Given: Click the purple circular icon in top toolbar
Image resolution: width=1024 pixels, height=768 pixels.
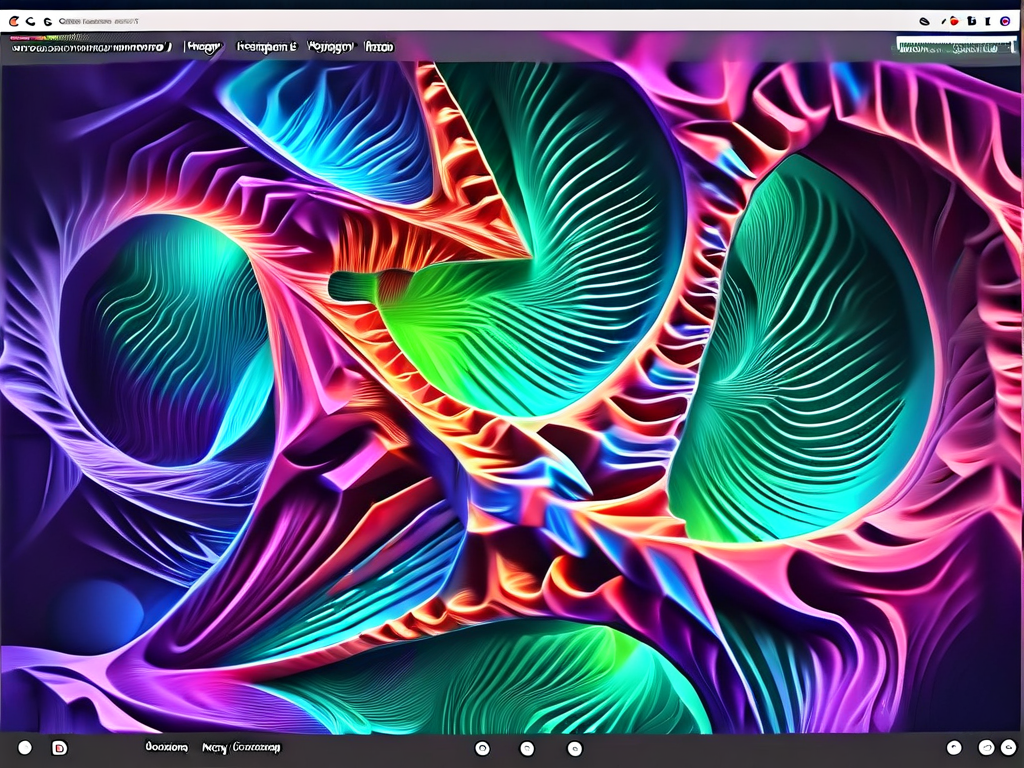Looking at the screenshot, I should pyautogui.click(x=1005, y=20).
